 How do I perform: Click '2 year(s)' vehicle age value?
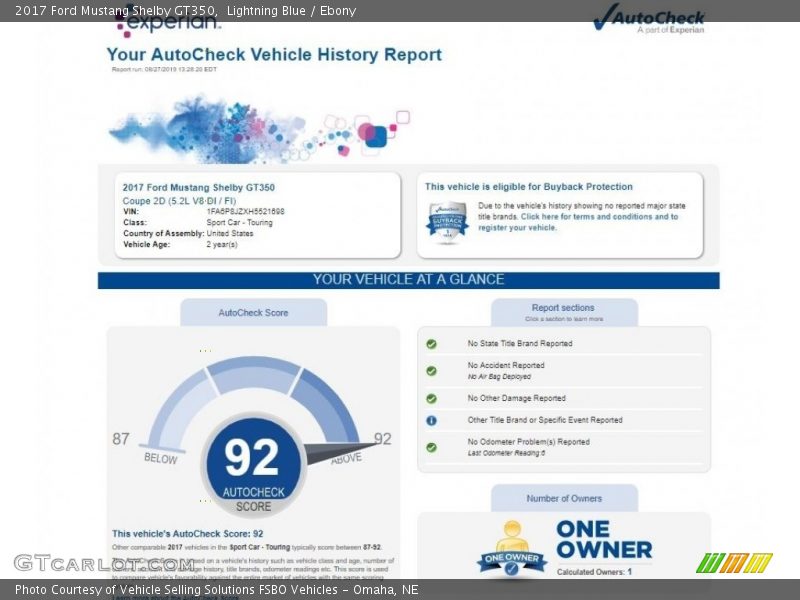click(x=222, y=244)
